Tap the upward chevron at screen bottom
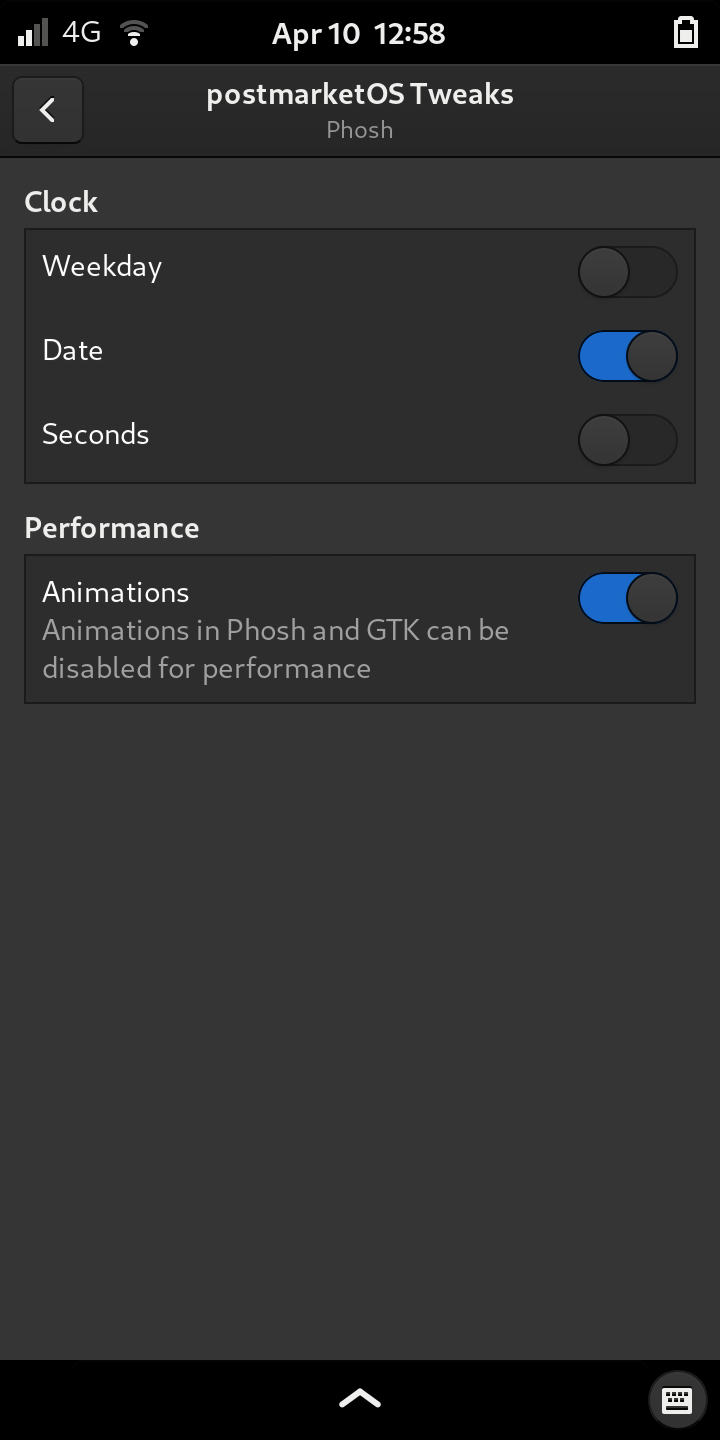720x1440 pixels. click(359, 1397)
